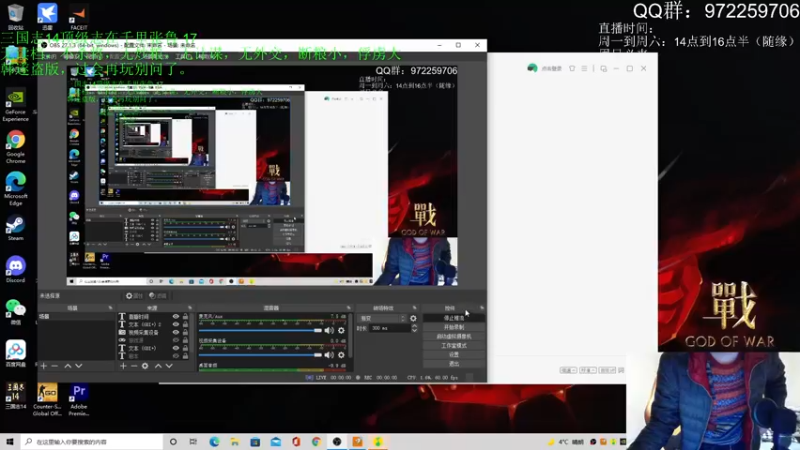The height and width of the screenshot is (450, 800).
Task: Open Counter-Strike Global Offensive shortcut
Action: [47, 399]
